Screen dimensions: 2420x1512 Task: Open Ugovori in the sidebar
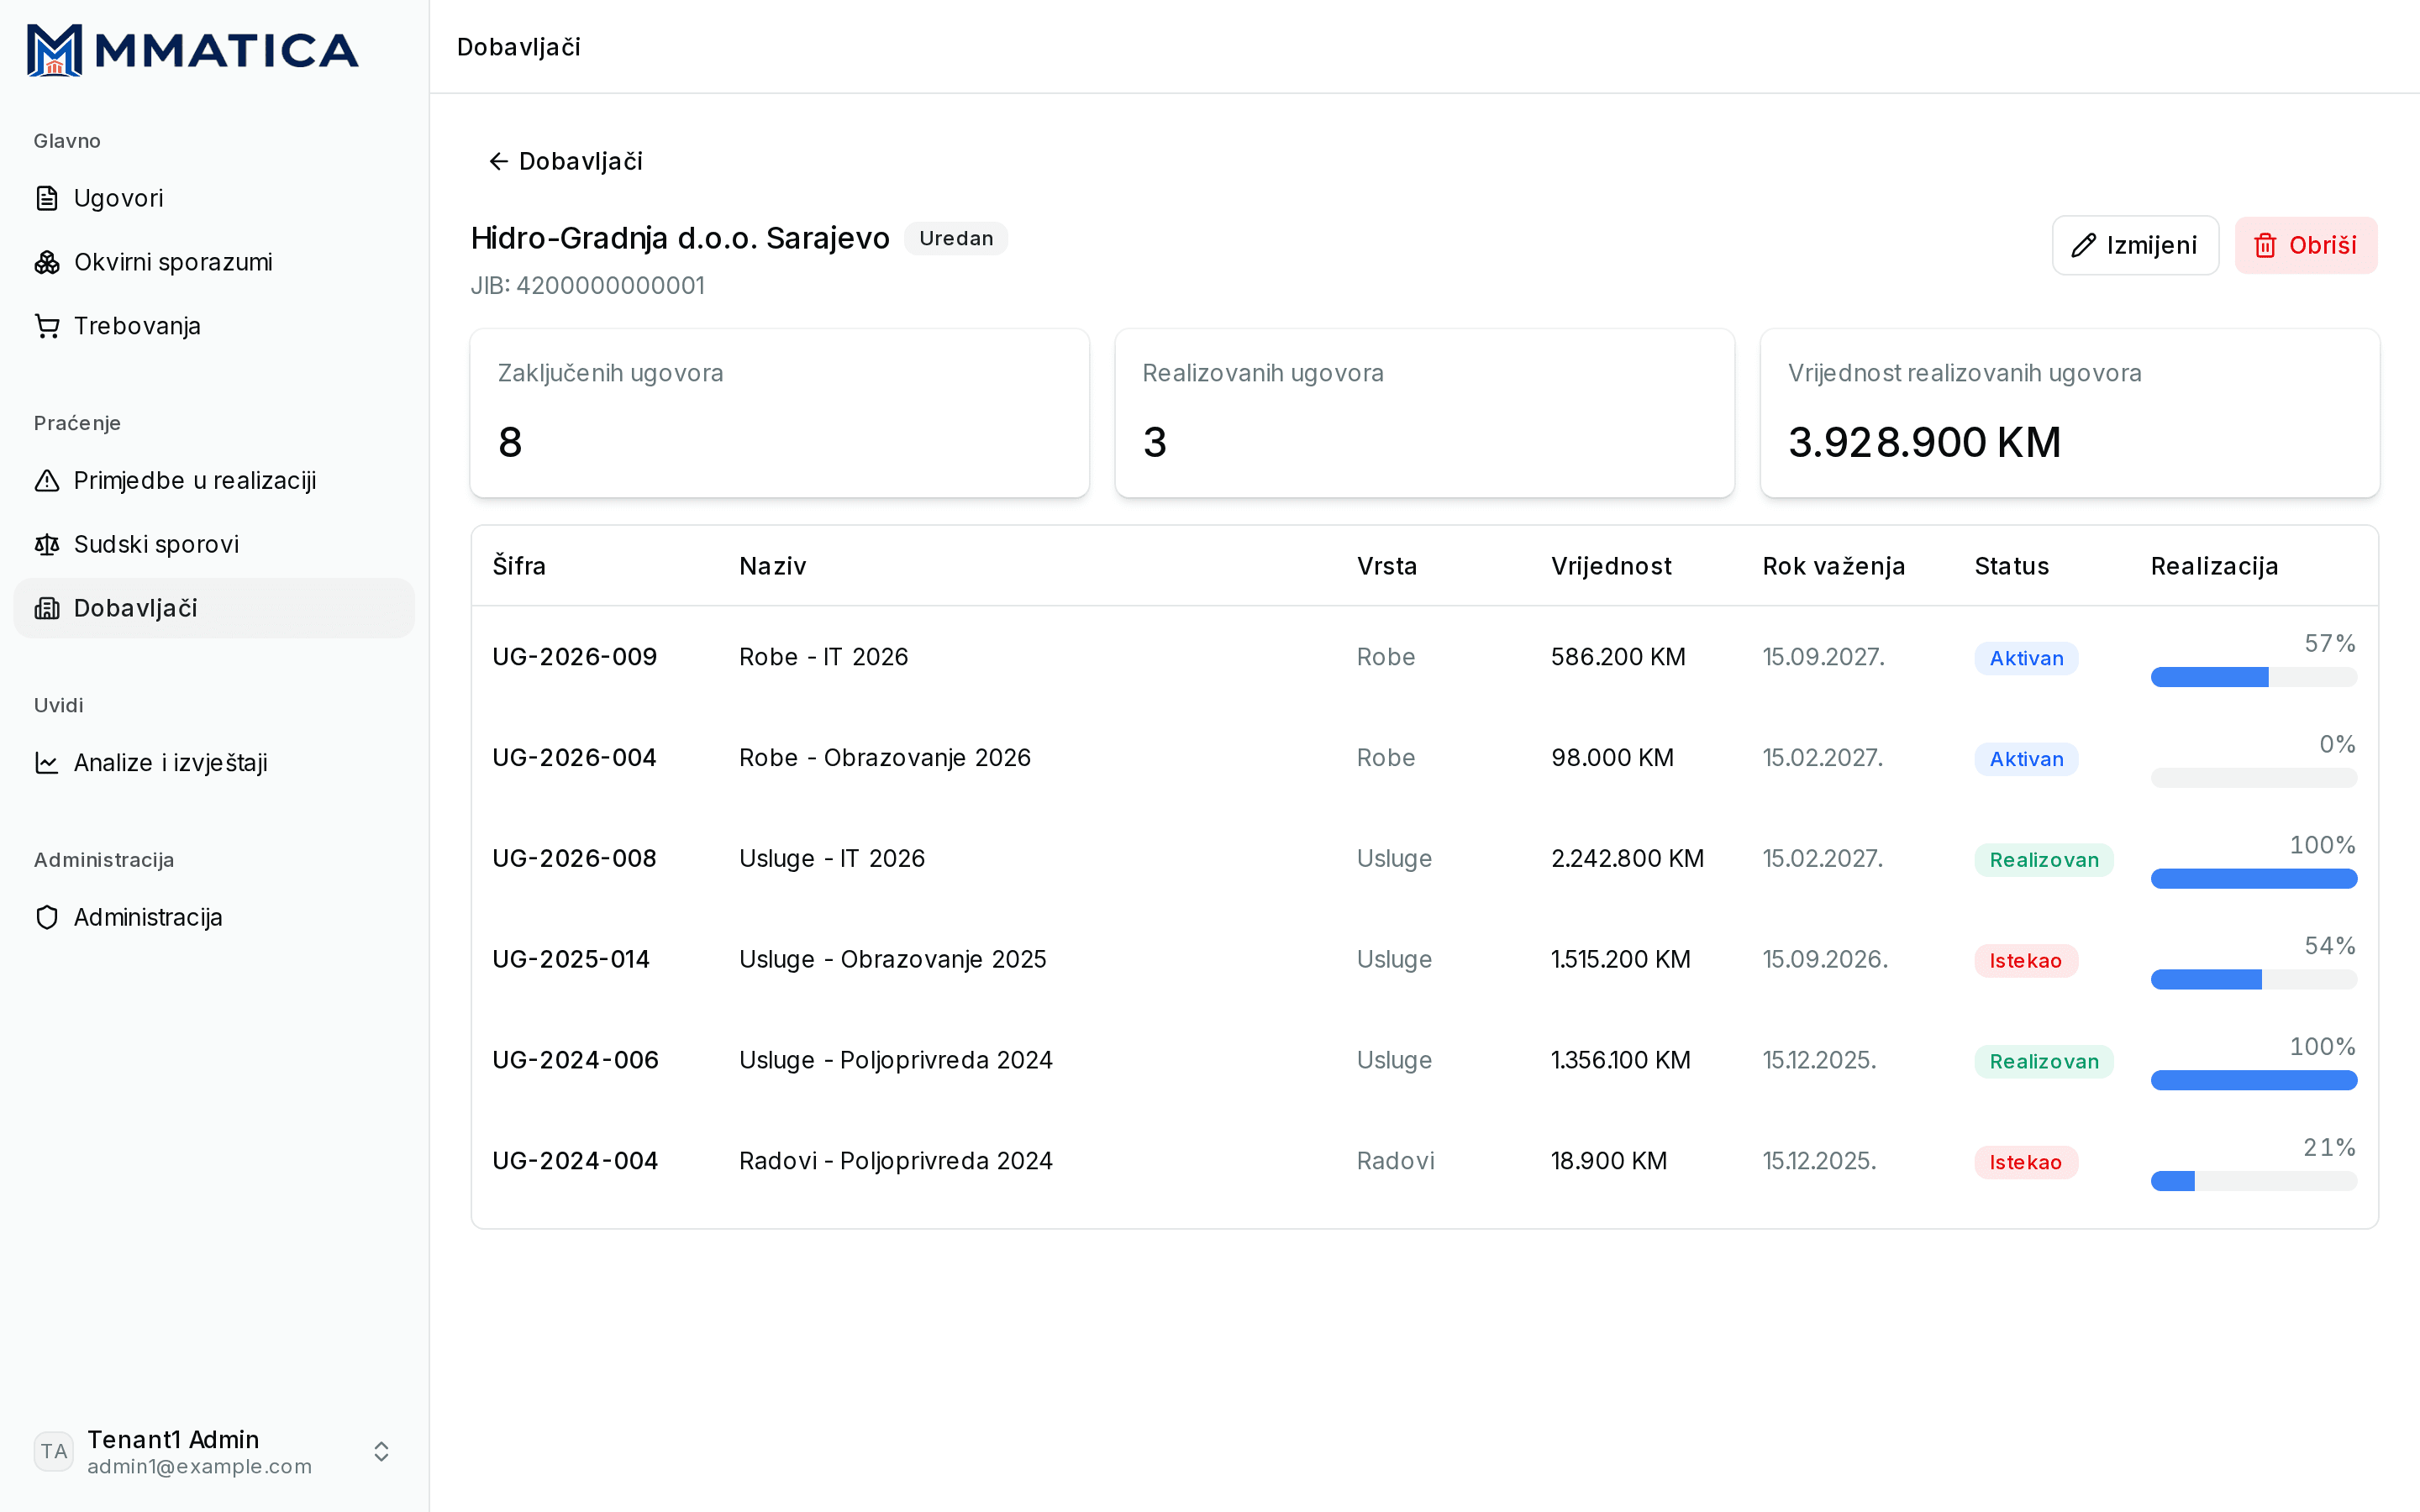coord(214,198)
